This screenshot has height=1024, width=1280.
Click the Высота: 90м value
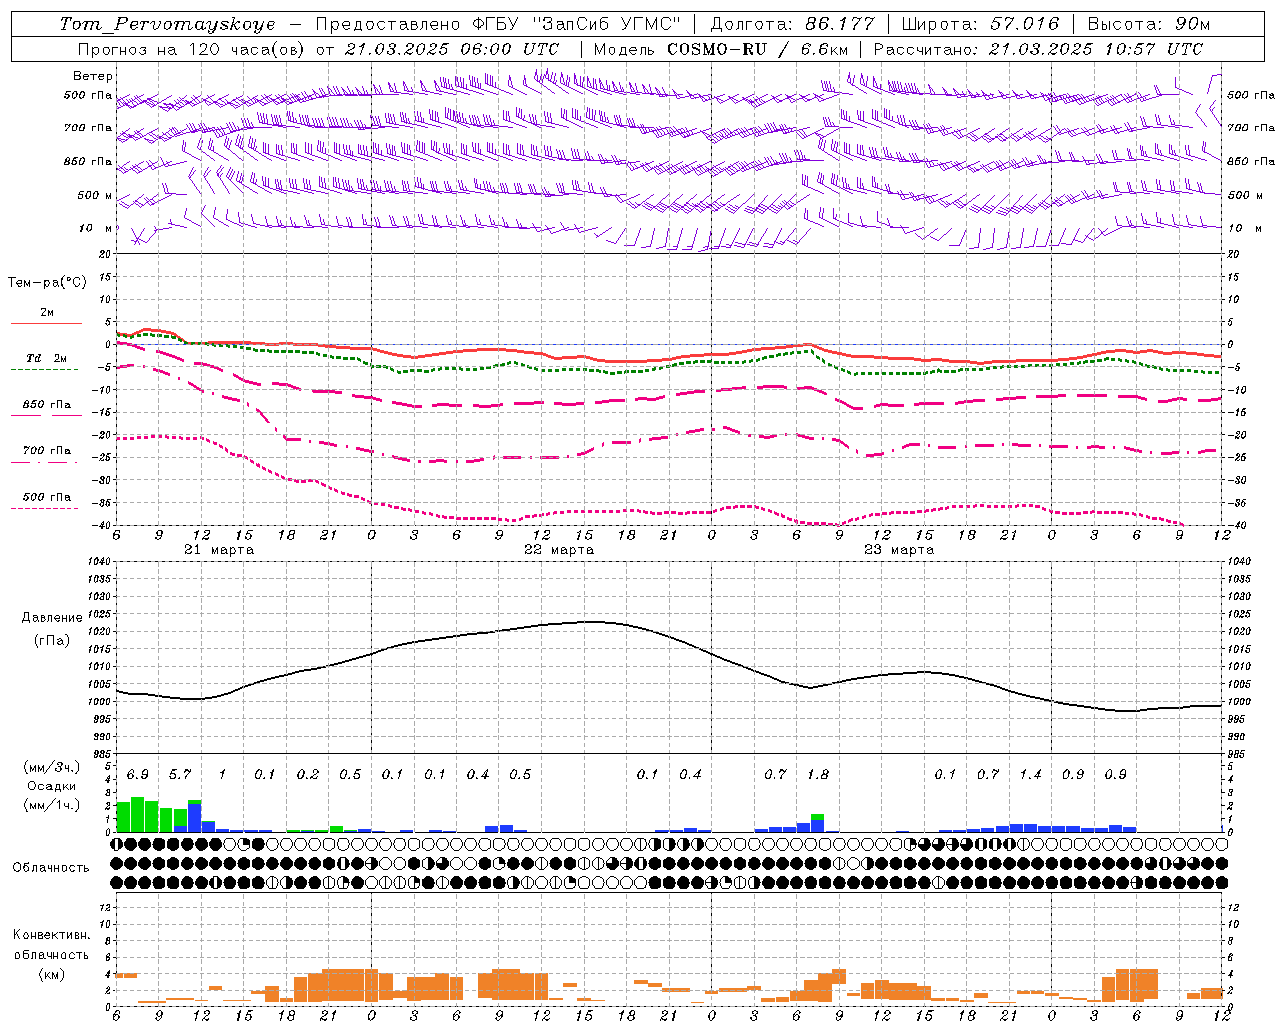point(1148,24)
